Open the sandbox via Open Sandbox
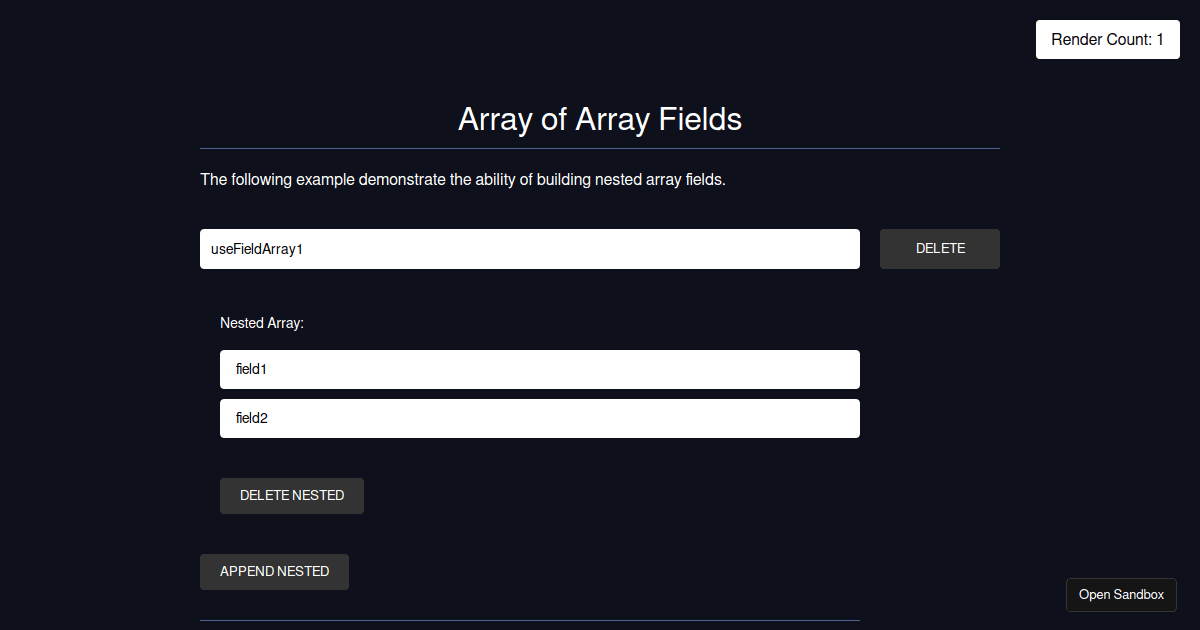1200x630 pixels. tap(1121, 595)
